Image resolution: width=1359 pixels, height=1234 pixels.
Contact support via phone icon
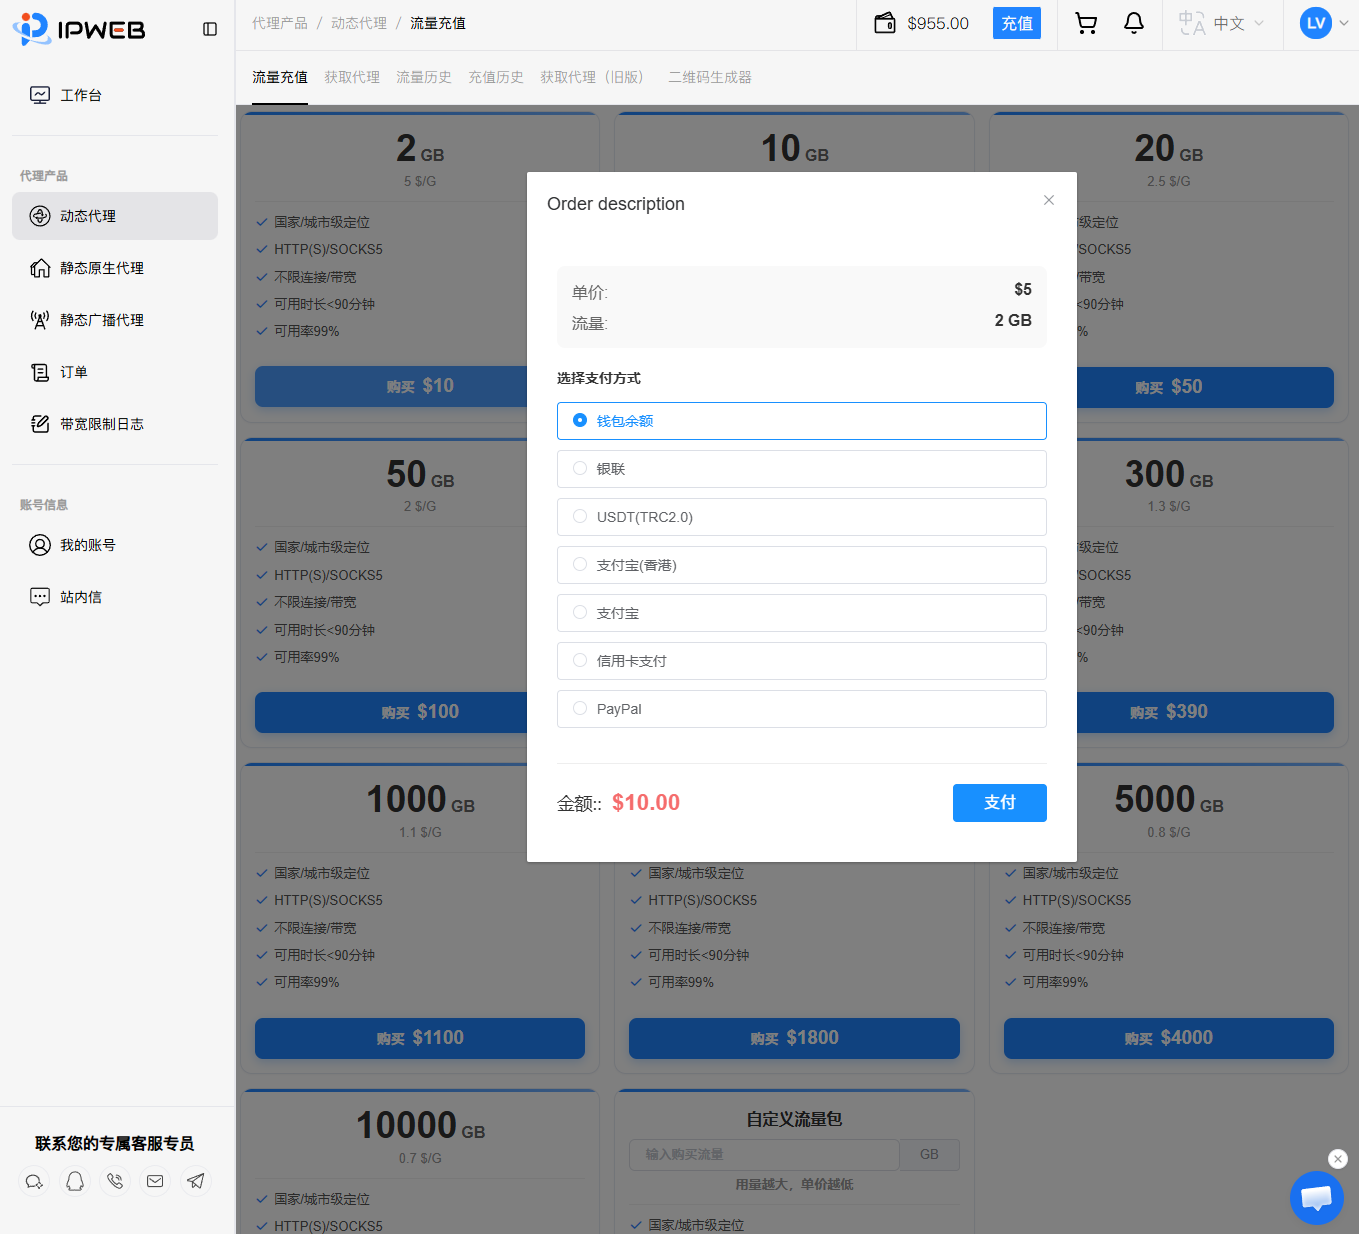click(115, 1181)
